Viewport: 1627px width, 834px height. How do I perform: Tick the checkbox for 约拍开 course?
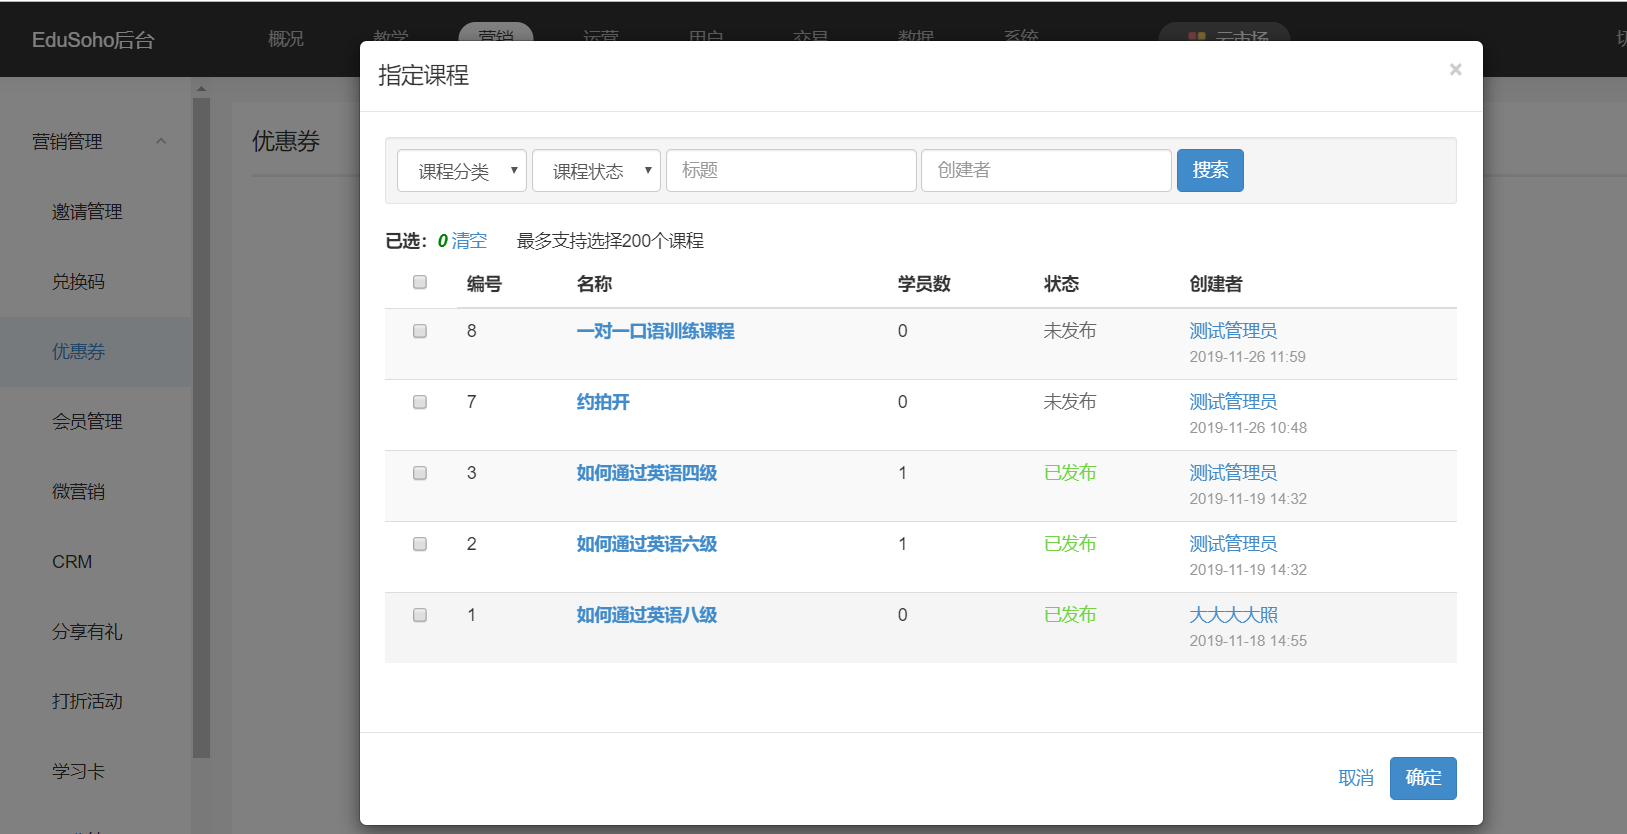[x=420, y=402]
